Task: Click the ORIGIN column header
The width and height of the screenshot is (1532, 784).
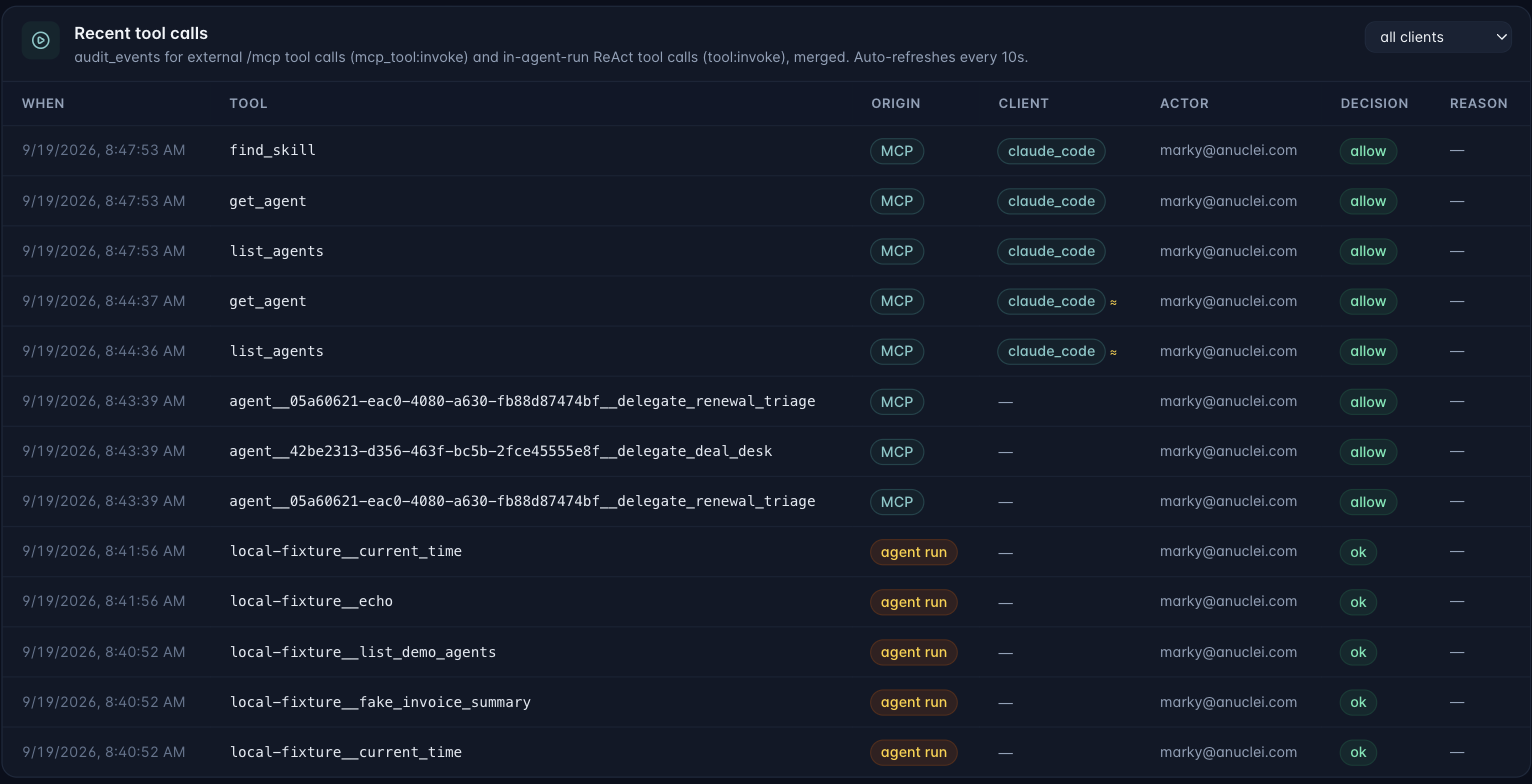Action: (x=895, y=103)
